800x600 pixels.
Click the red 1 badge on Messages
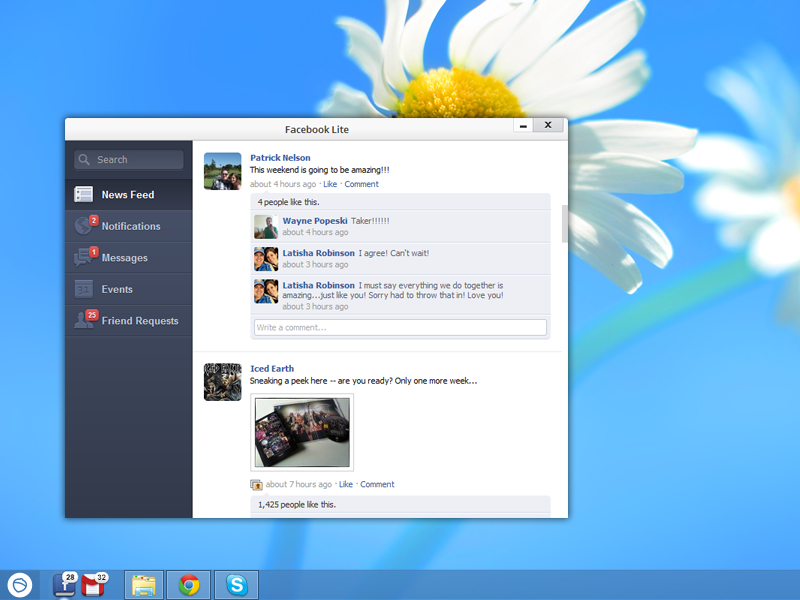tap(94, 252)
